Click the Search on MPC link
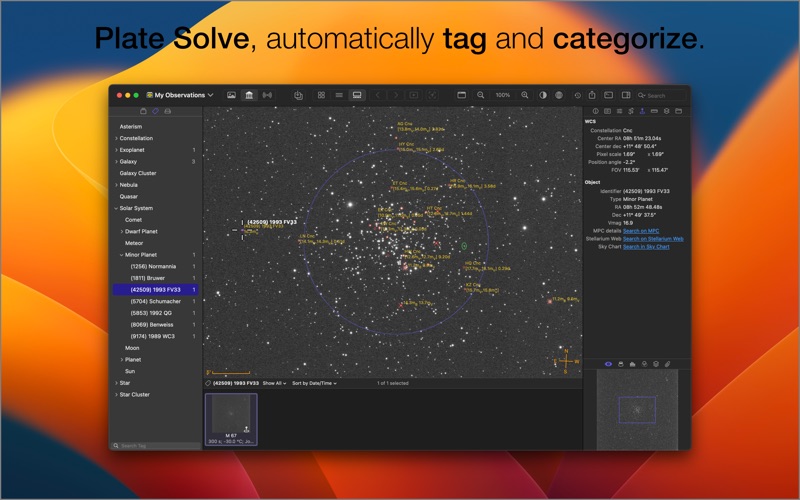Viewport: 800px width, 500px height. coord(641,231)
